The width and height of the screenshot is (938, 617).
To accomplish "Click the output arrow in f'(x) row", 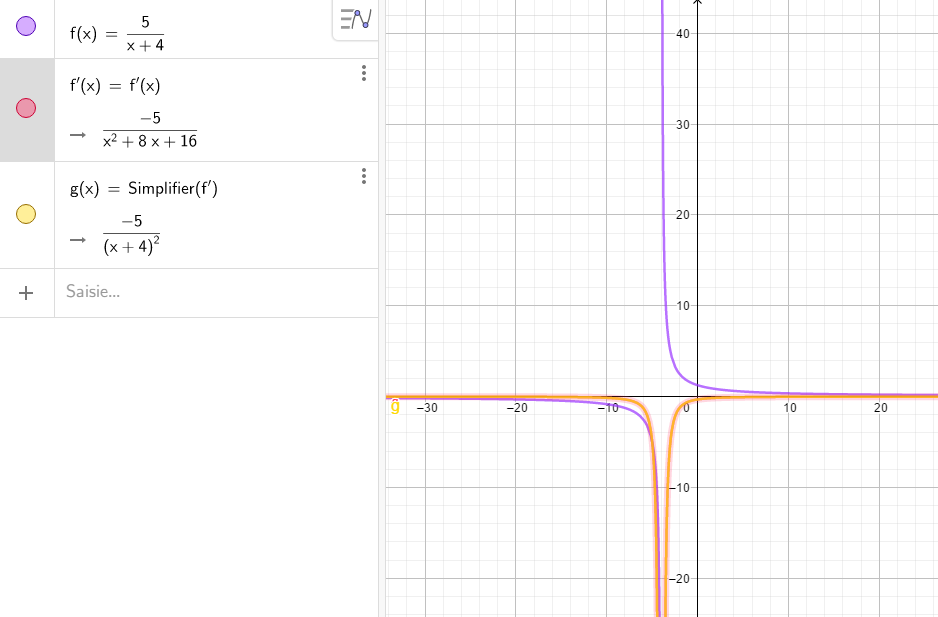I will 78,135.
